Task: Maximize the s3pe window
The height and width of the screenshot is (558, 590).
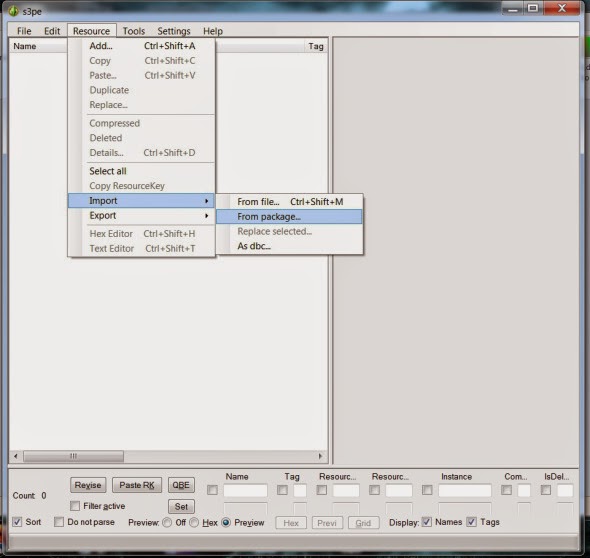Action: [x=533, y=8]
